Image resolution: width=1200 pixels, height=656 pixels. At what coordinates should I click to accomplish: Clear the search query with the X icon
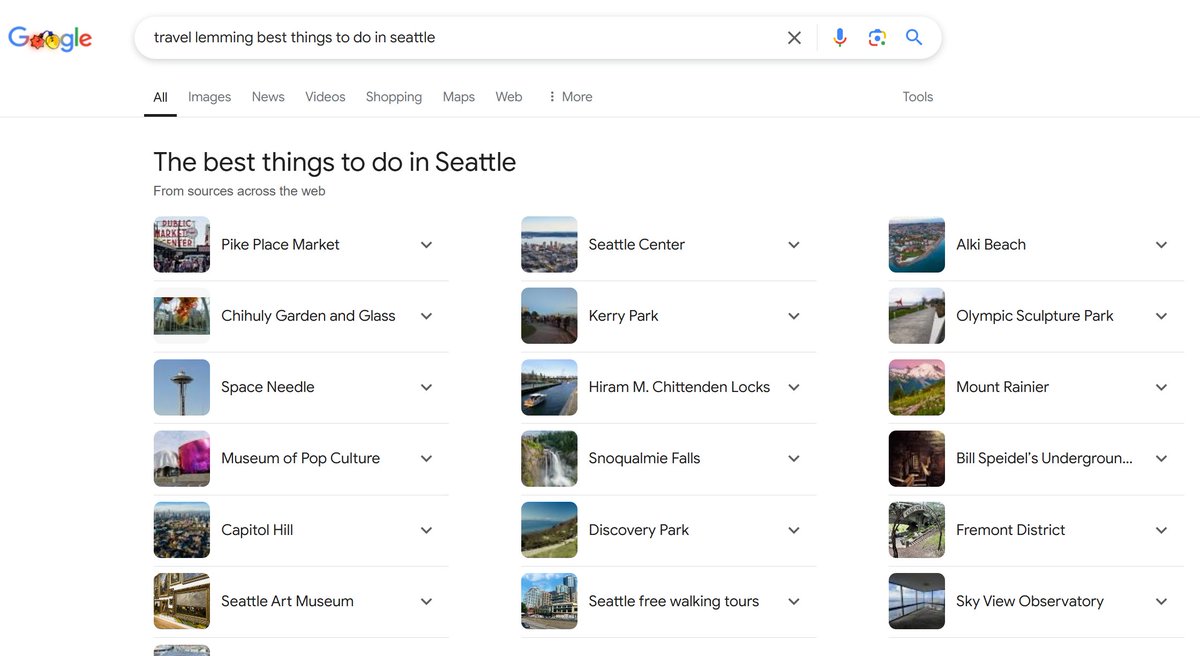tap(794, 37)
